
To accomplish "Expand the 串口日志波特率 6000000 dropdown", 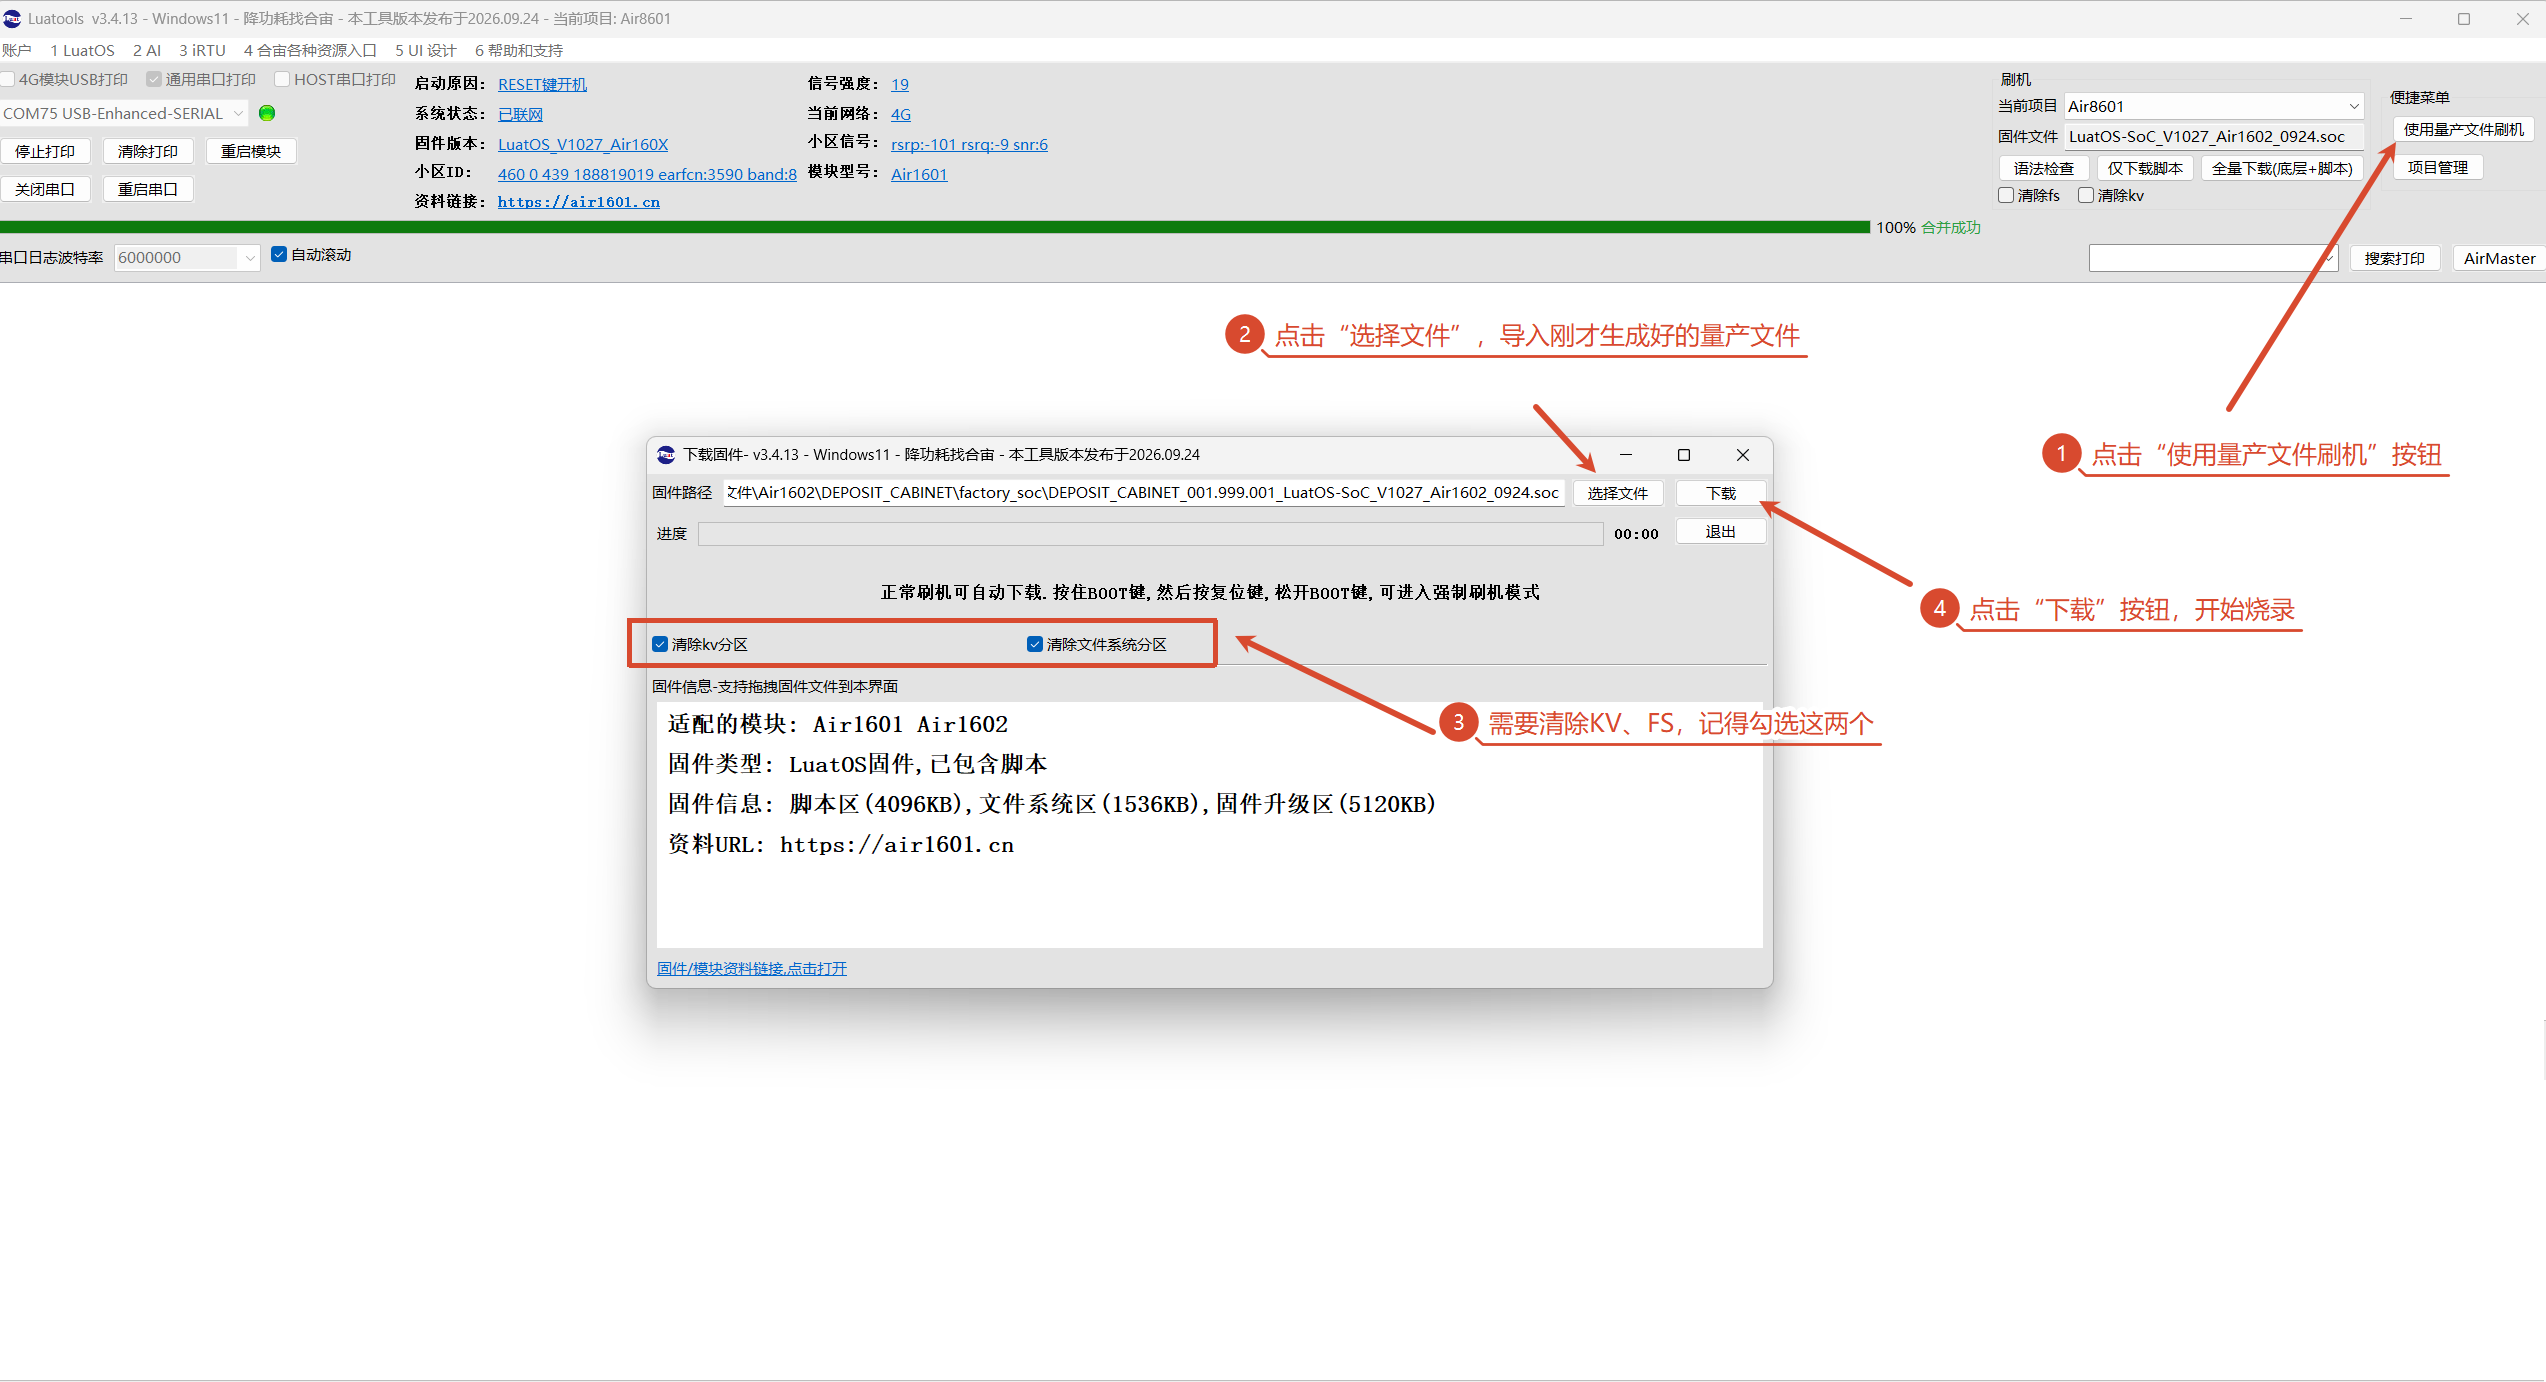I will coord(250,258).
